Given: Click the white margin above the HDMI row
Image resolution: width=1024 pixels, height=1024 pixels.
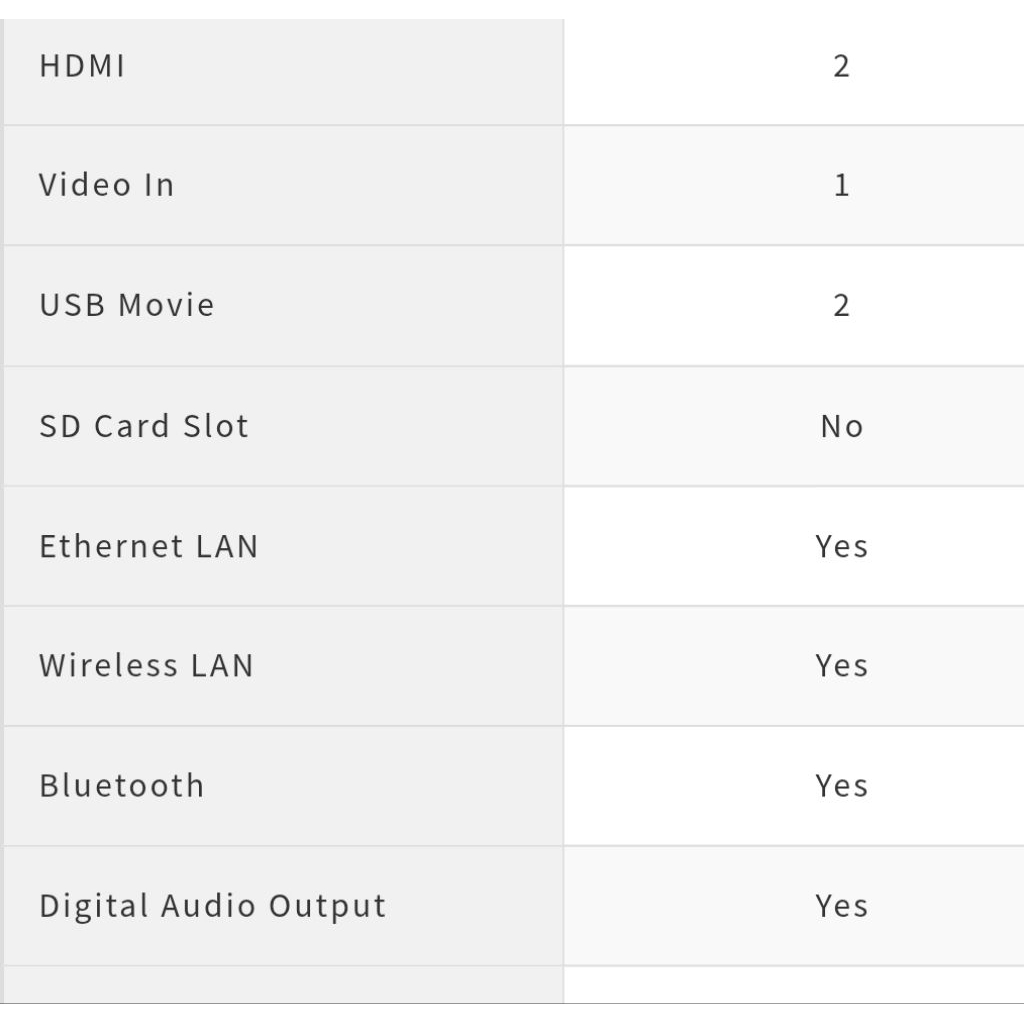Looking at the screenshot, I should 512,9.
